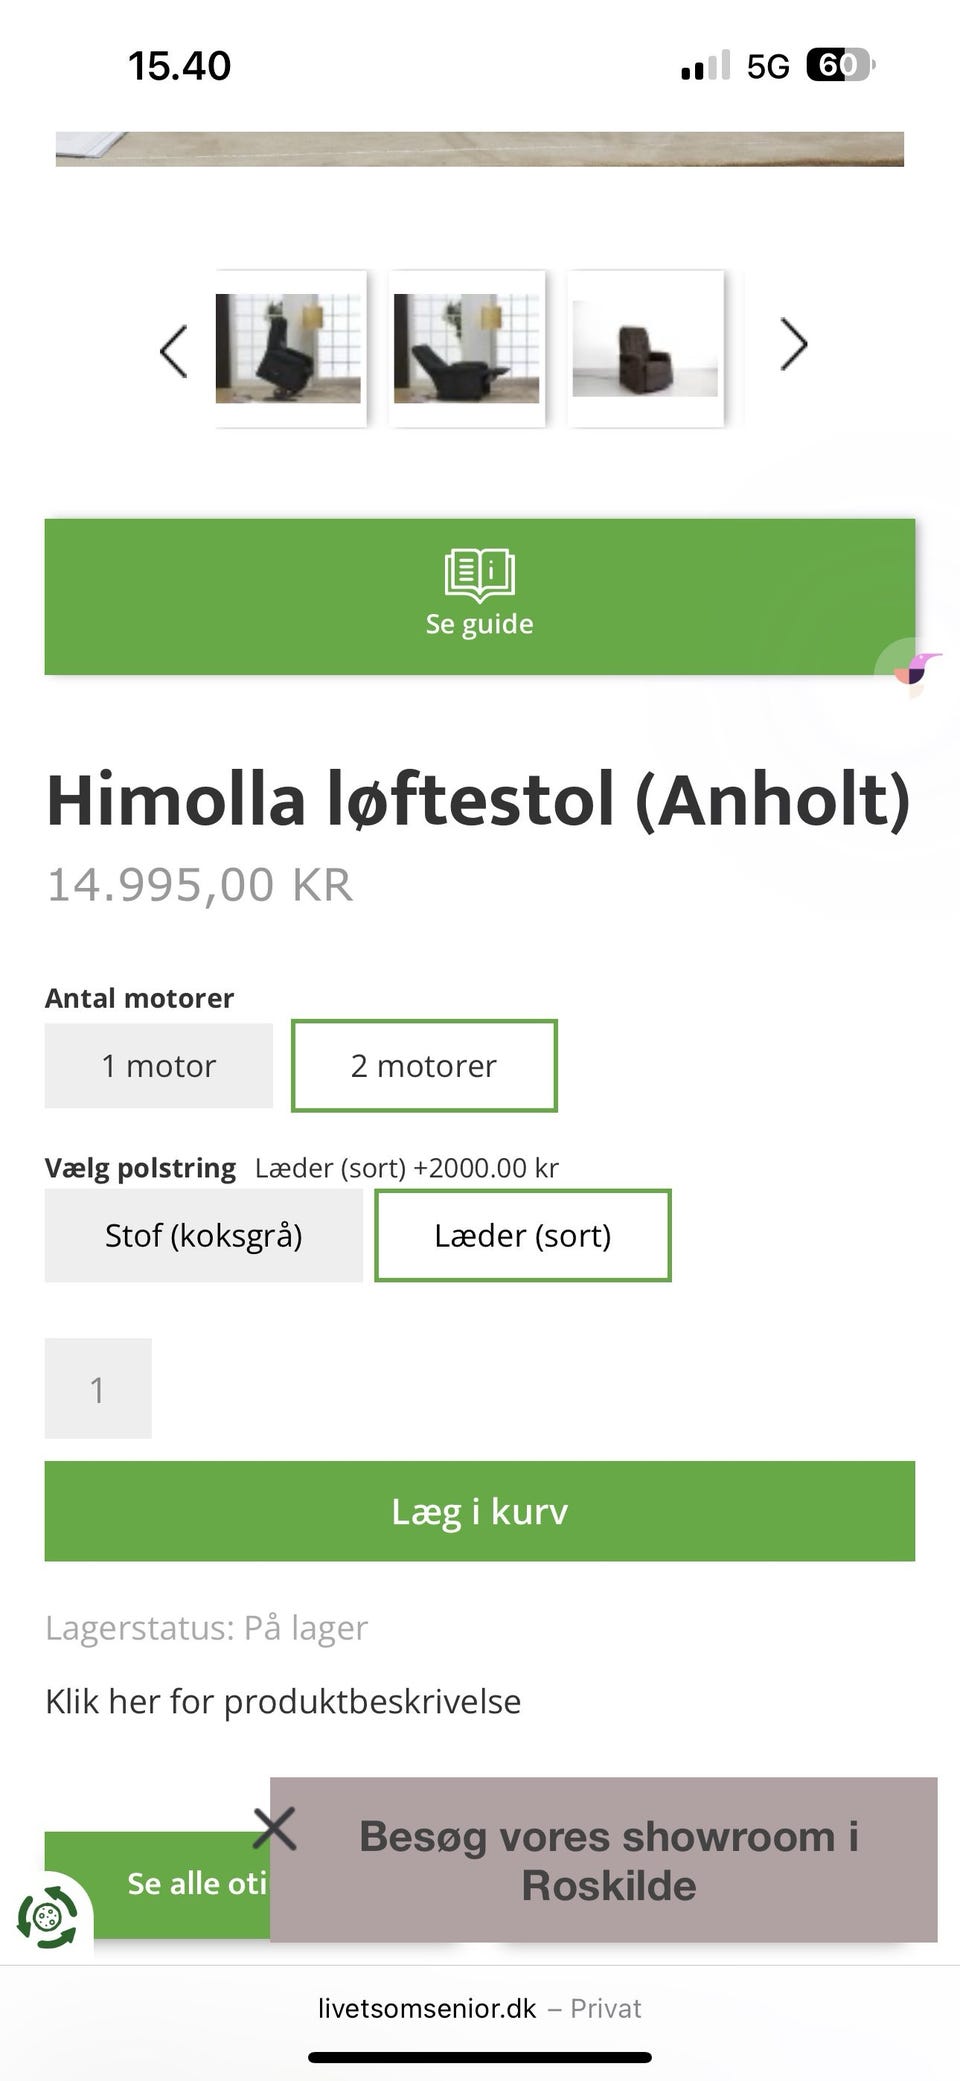View the reclined chair thumbnail

coord(467,349)
